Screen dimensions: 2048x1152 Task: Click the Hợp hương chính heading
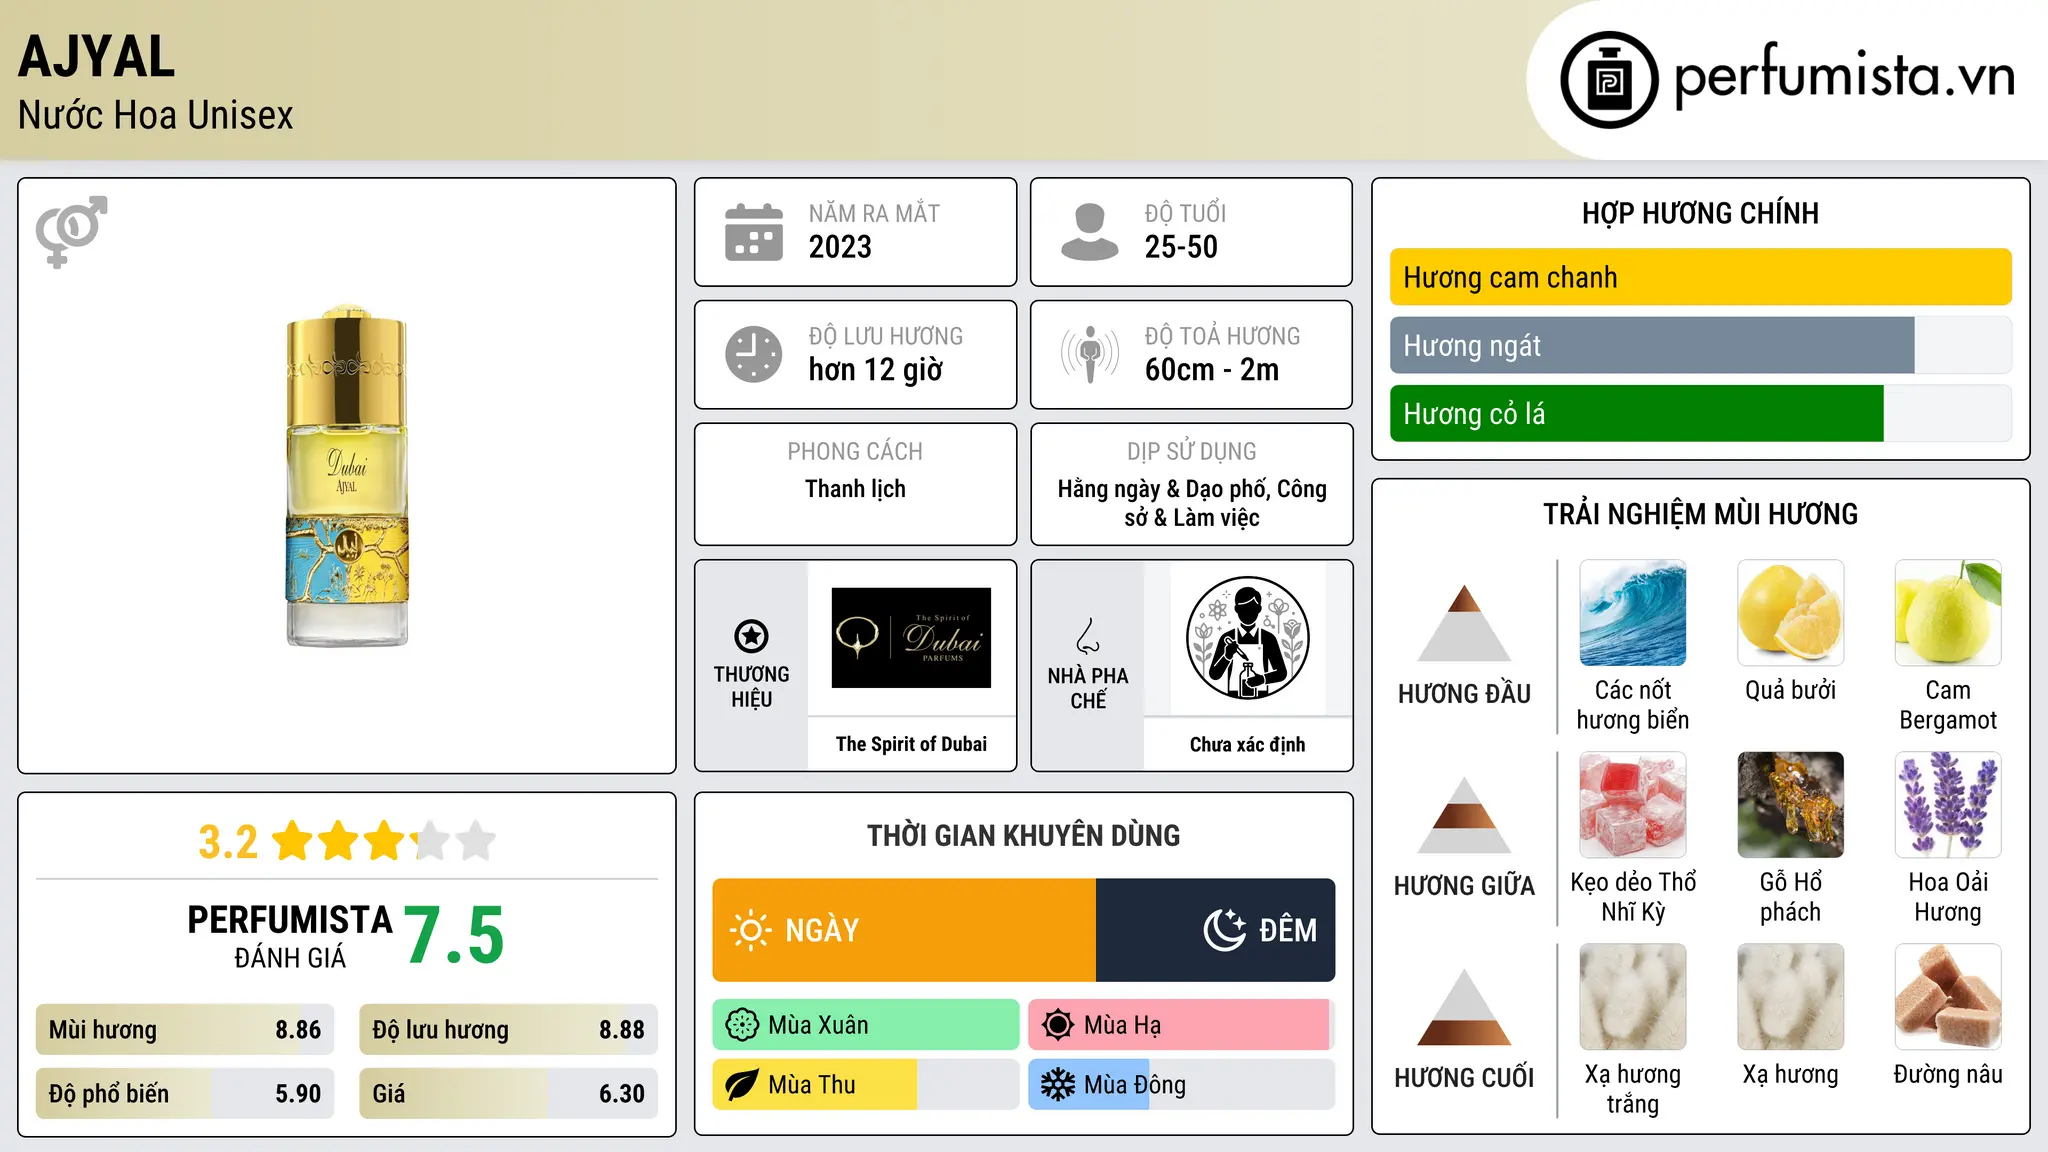point(1700,213)
